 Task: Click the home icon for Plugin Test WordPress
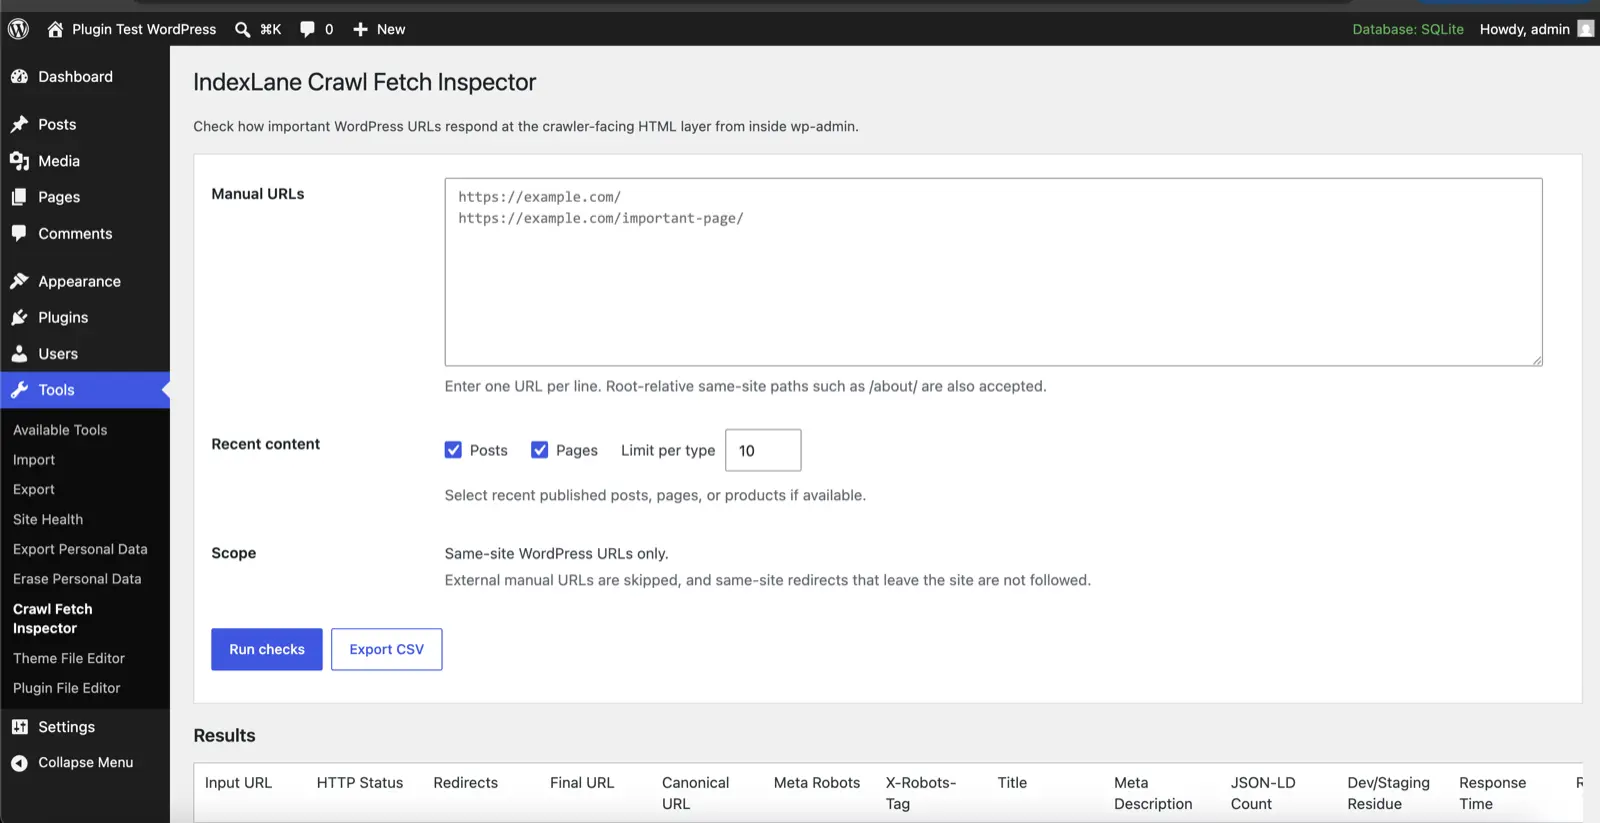55,29
